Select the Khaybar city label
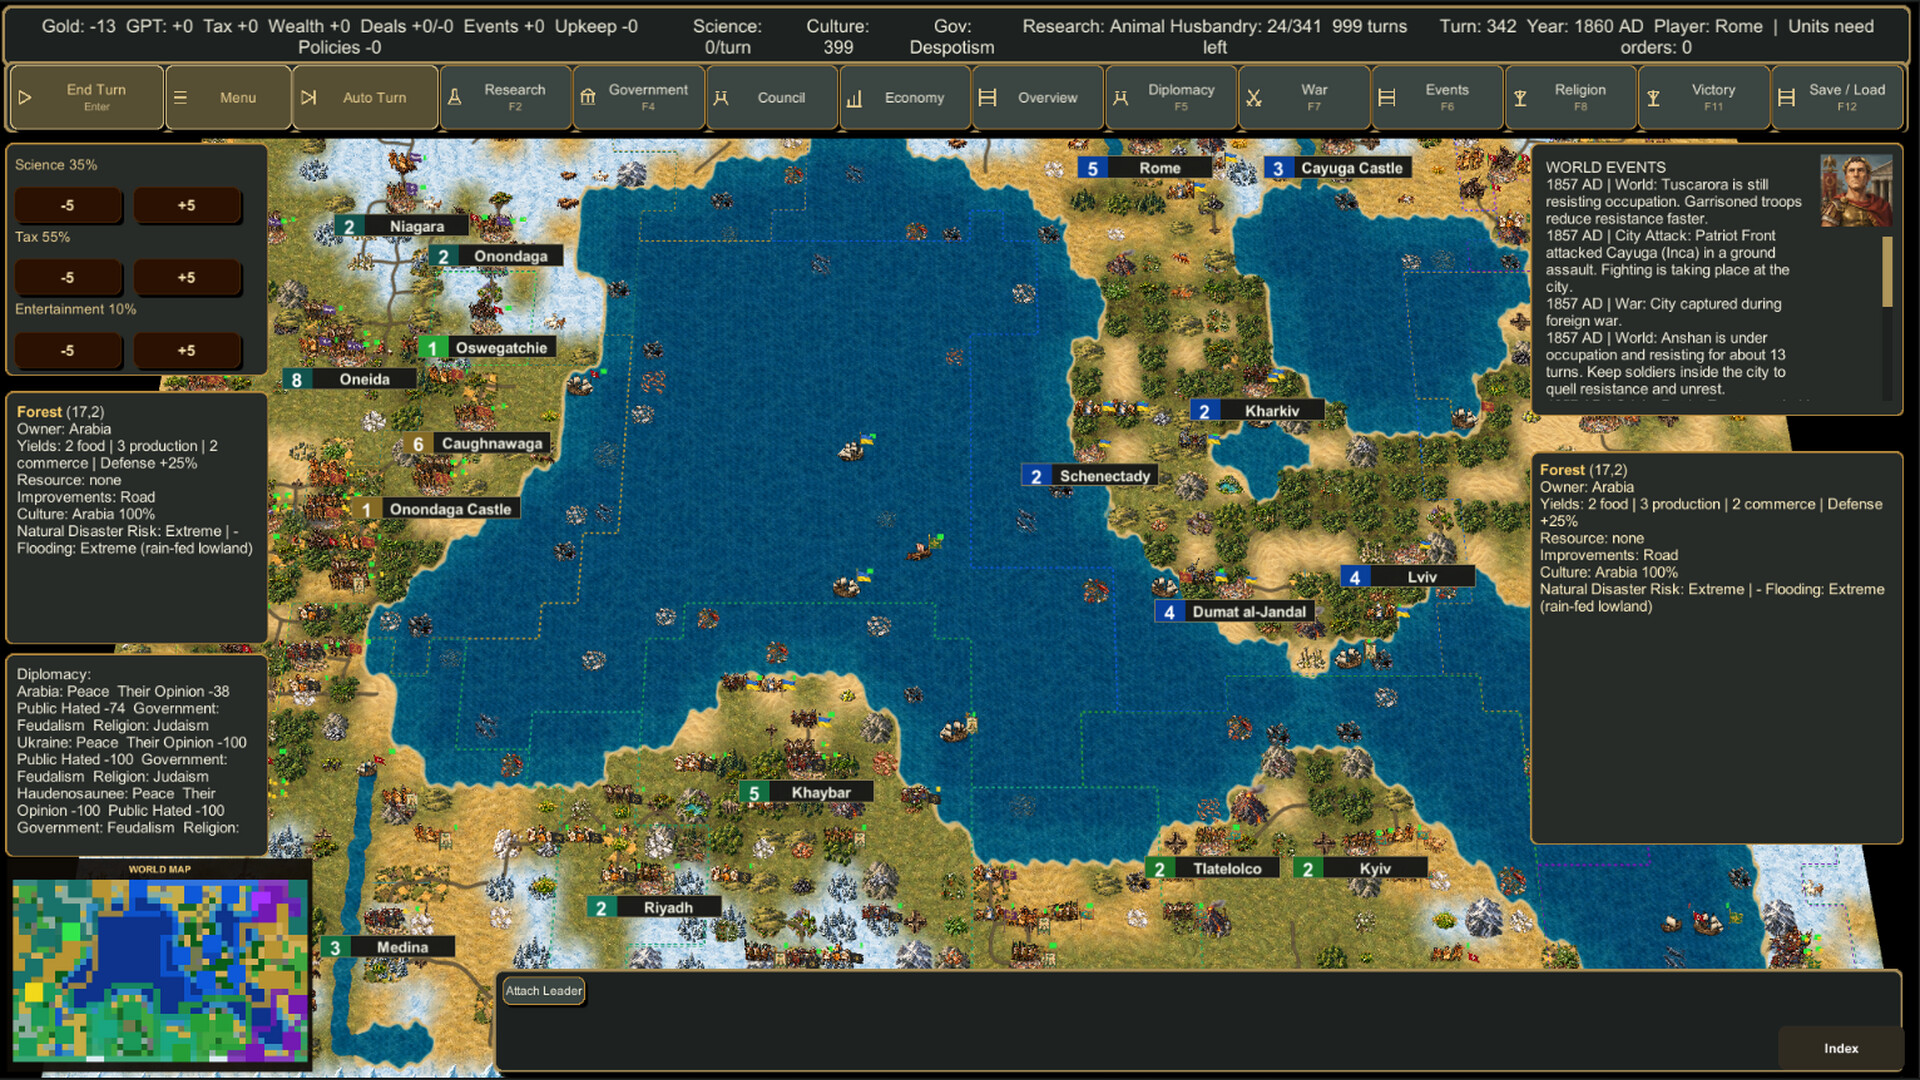The height and width of the screenshot is (1080, 1920). pyautogui.click(x=806, y=792)
